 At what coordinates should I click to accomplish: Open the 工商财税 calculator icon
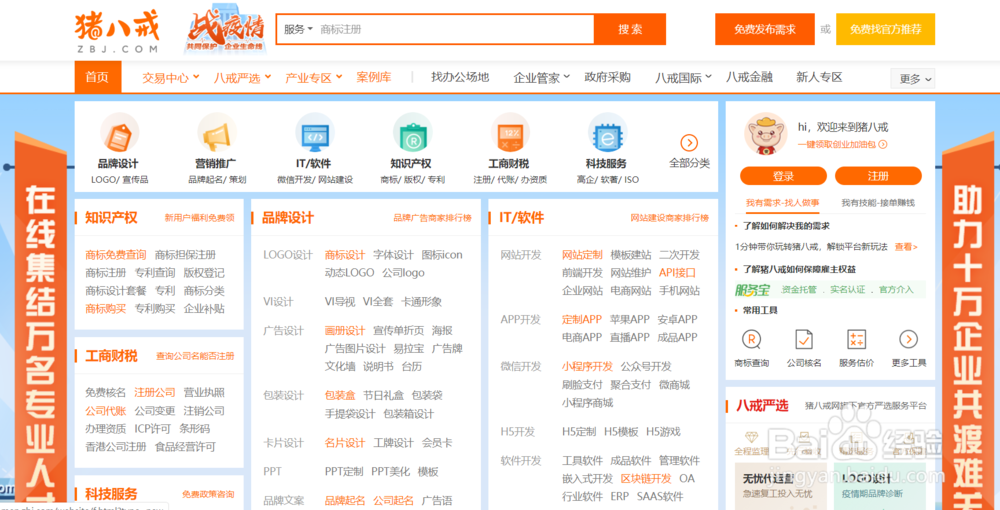point(510,134)
